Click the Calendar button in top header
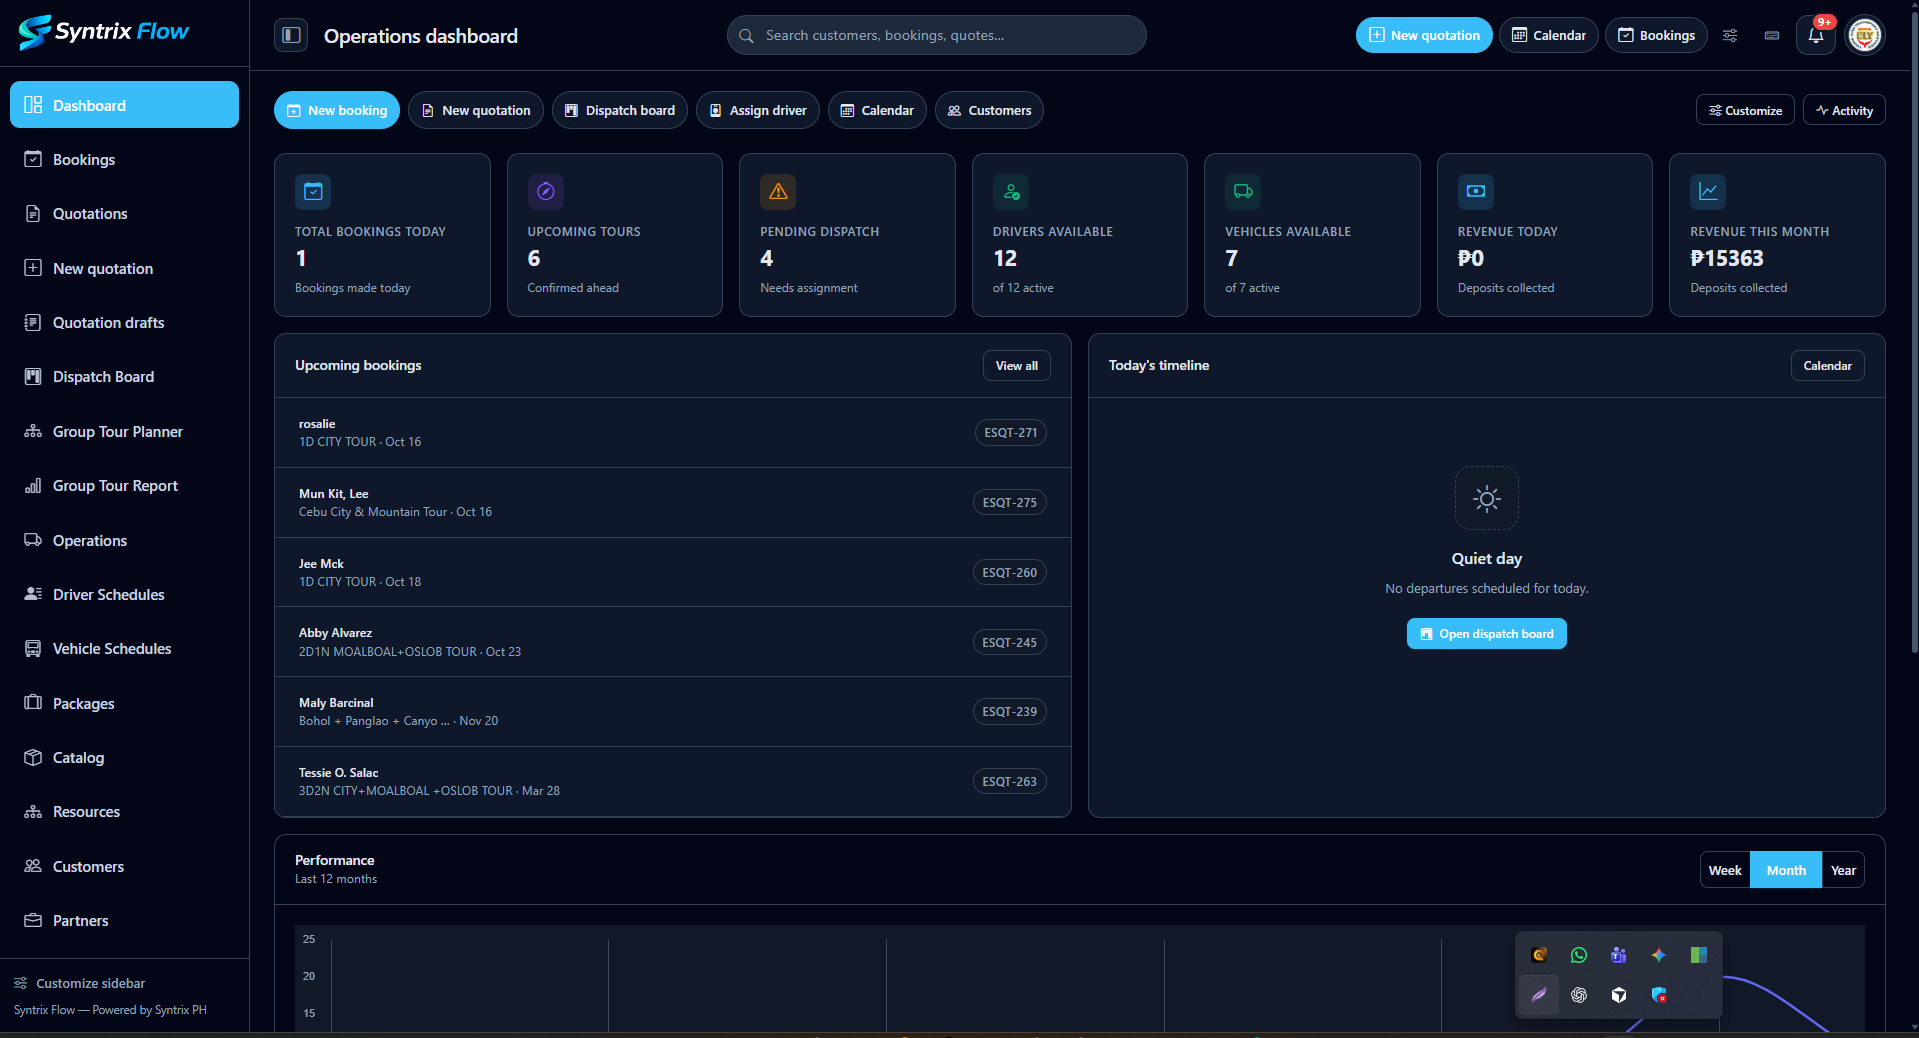Image resolution: width=1919 pixels, height=1038 pixels. (x=1548, y=35)
